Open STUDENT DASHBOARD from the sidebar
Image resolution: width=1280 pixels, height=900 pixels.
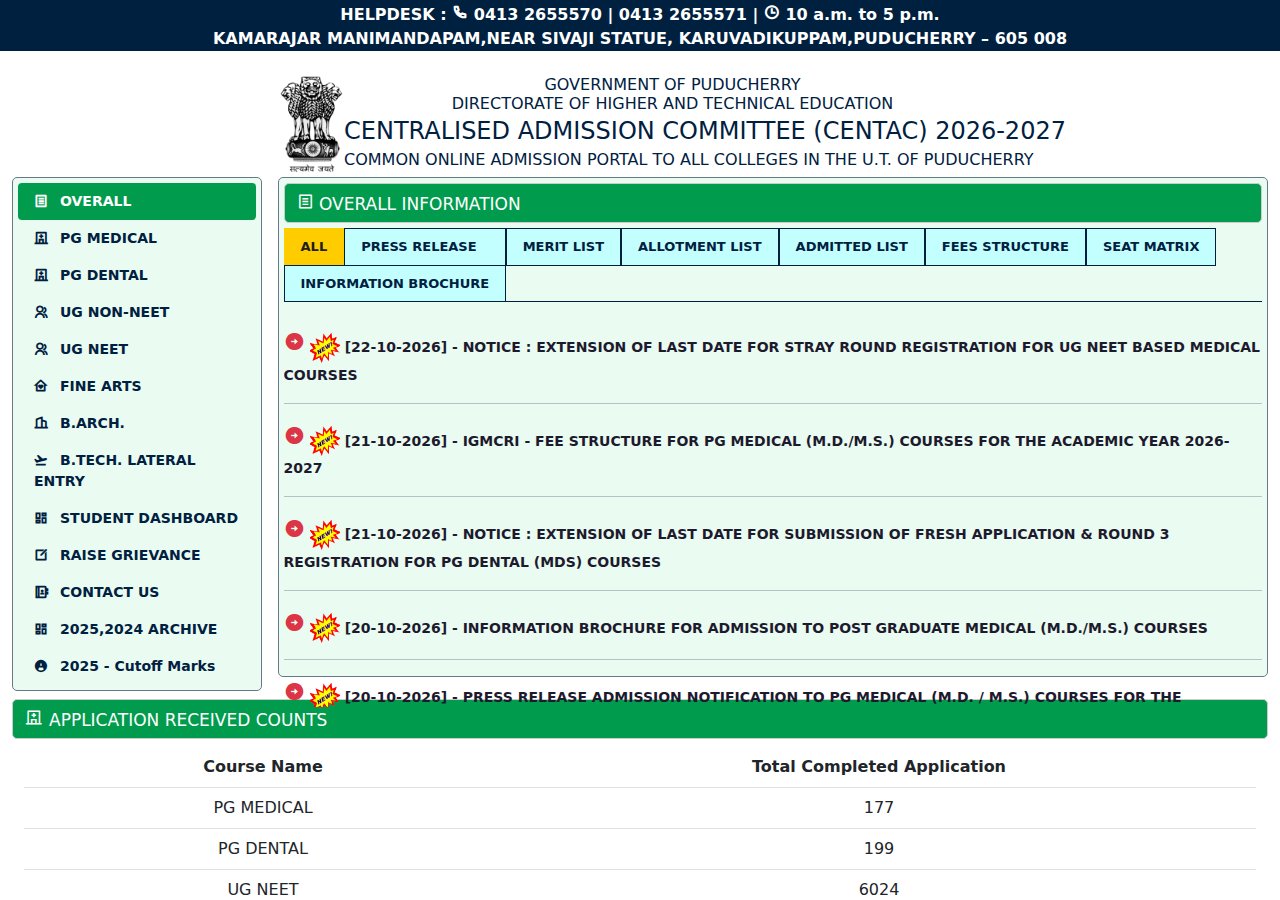[x=137, y=518]
